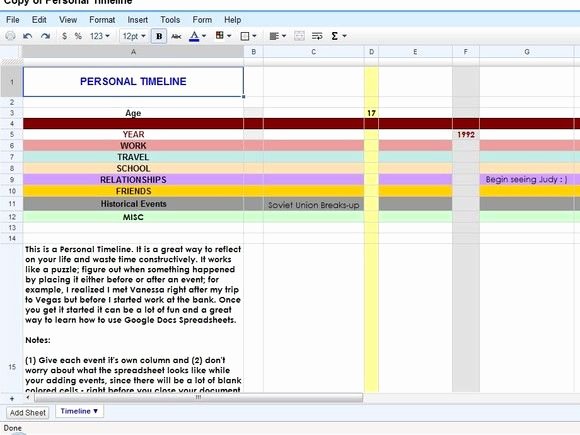Open the Form menu

(x=202, y=20)
